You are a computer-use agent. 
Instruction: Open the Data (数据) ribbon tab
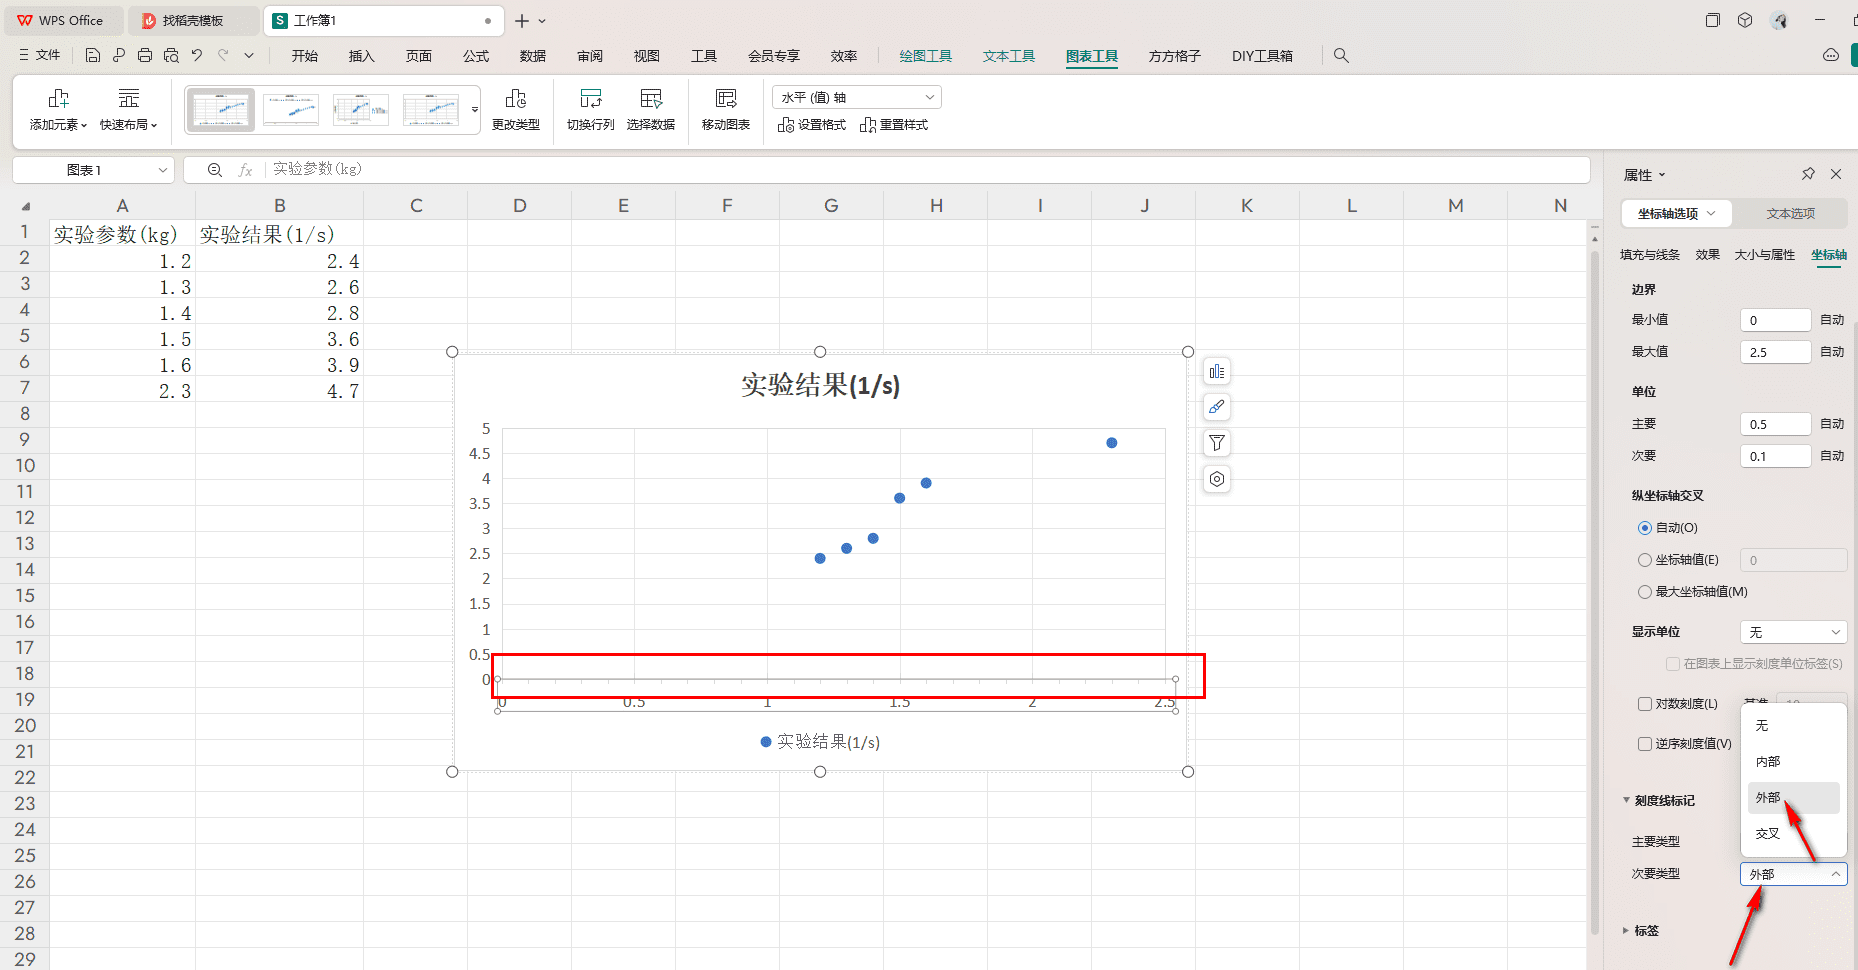[533, 56]
